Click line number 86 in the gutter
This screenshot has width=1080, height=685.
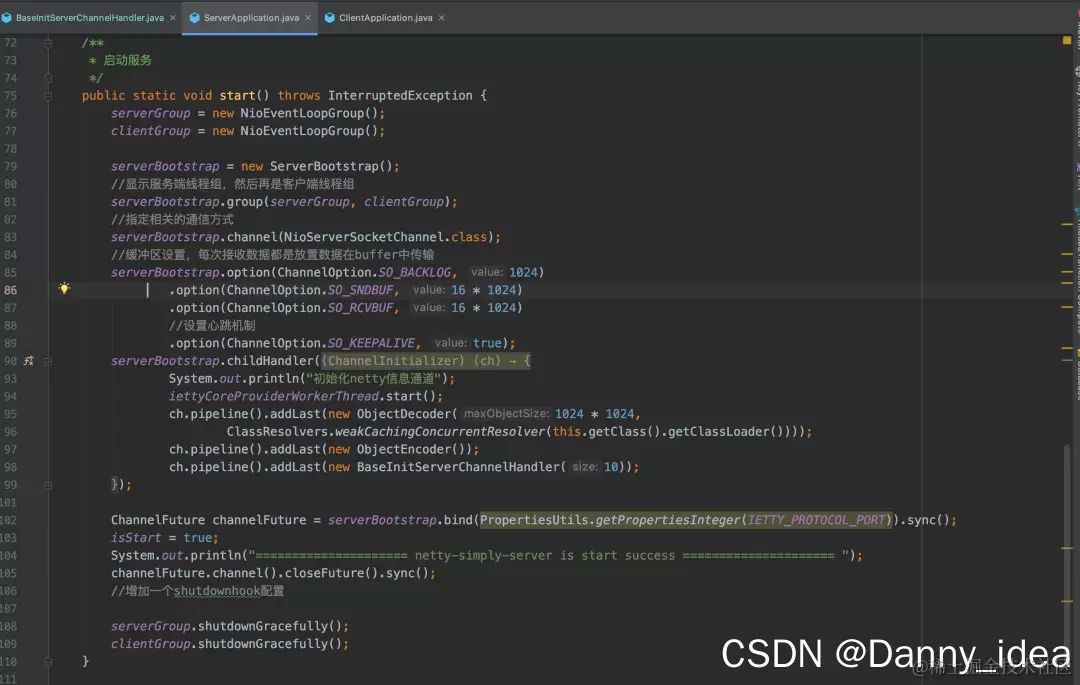coord(10,290)
